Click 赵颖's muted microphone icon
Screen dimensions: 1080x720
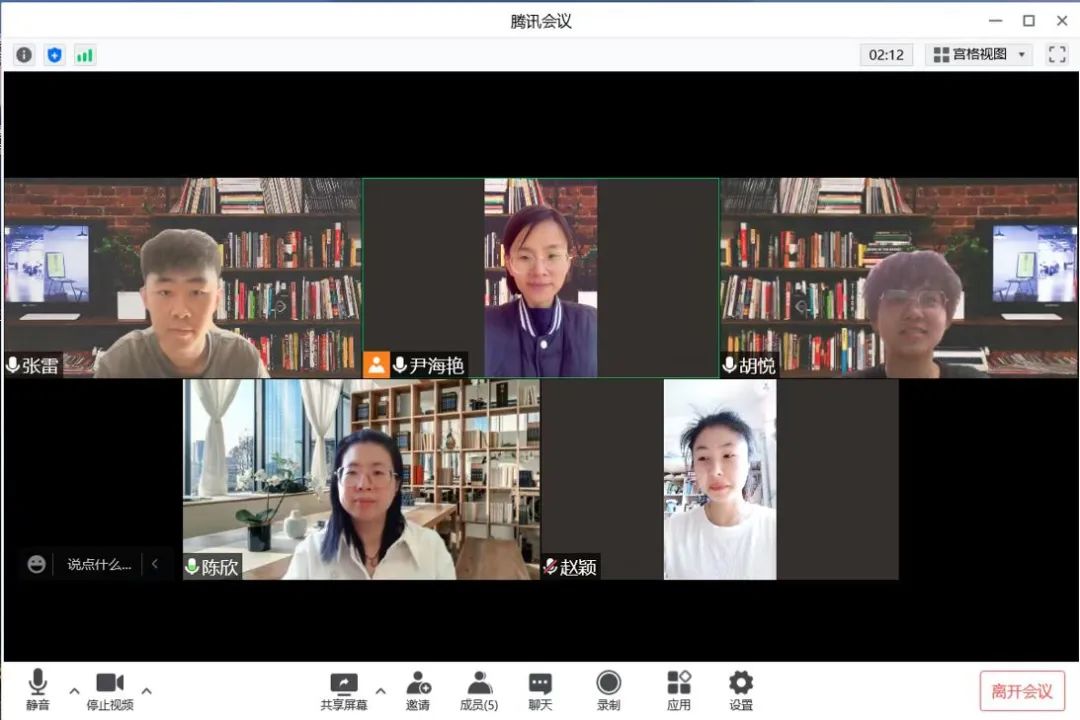550,566
